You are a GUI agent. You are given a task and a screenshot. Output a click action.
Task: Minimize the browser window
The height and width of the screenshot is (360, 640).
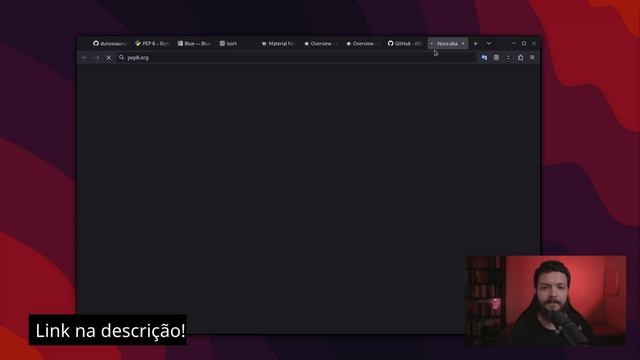coord(514,43)
